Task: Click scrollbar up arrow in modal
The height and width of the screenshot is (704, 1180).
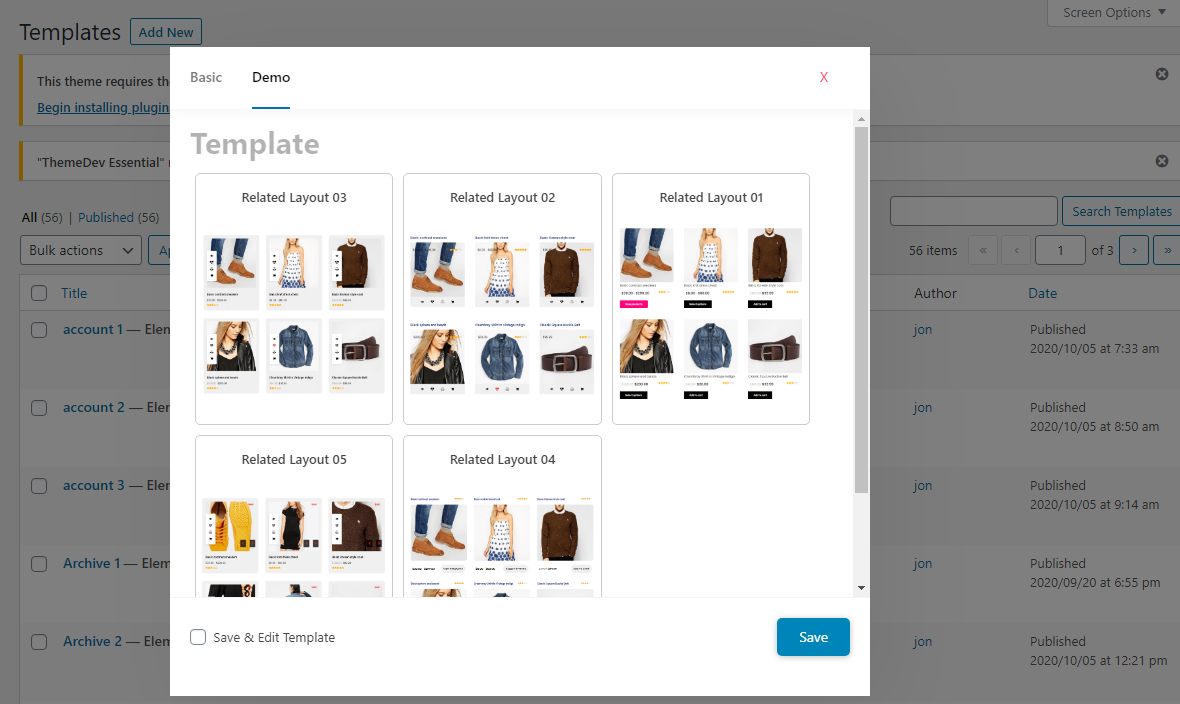Action: [x=861, y=119]
